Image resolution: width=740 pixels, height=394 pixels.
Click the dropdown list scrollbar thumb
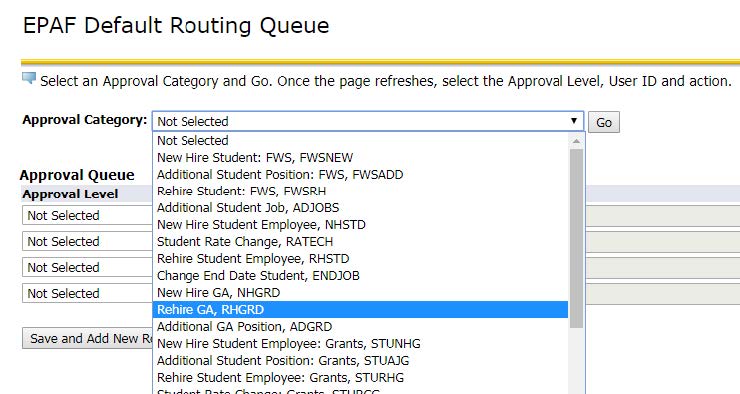576,238
